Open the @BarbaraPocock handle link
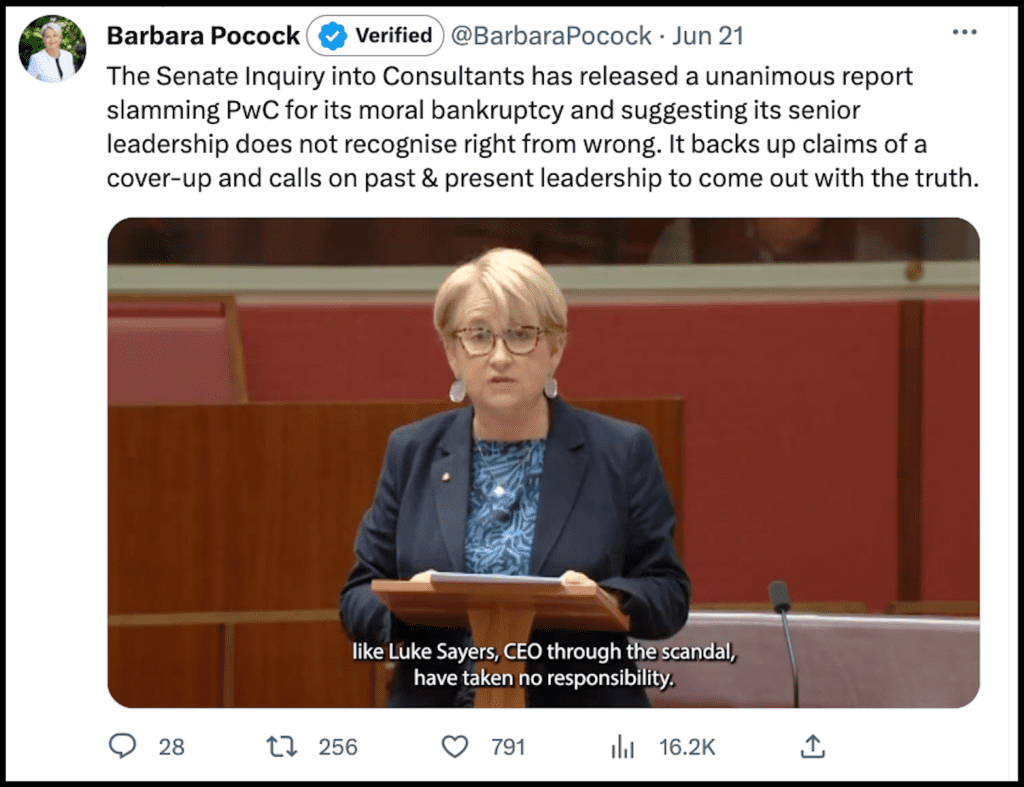This screenshot has height=787, width=1024. click(551, 36)
